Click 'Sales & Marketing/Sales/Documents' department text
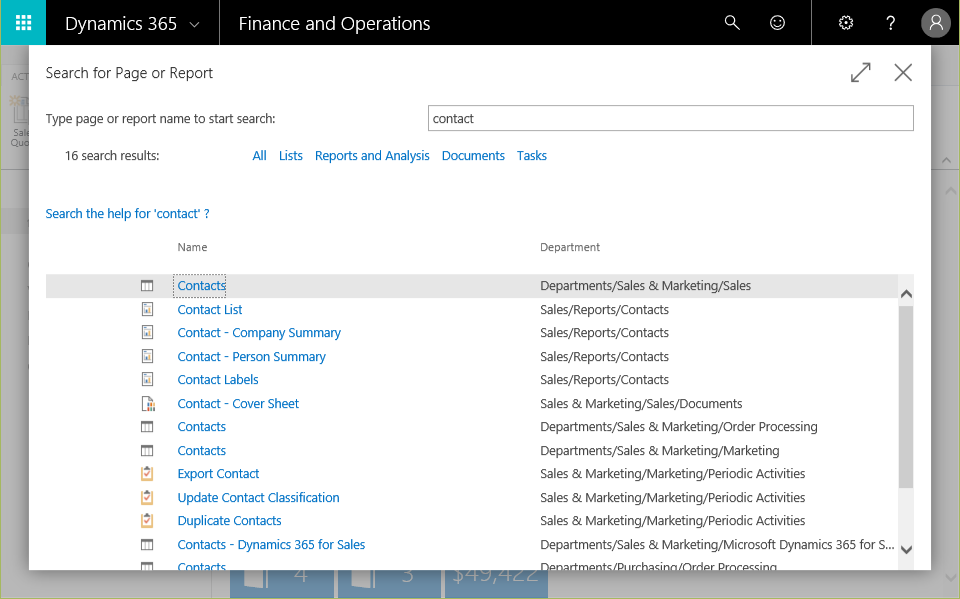This screenshot has width=960, height=599. [641, 404]
